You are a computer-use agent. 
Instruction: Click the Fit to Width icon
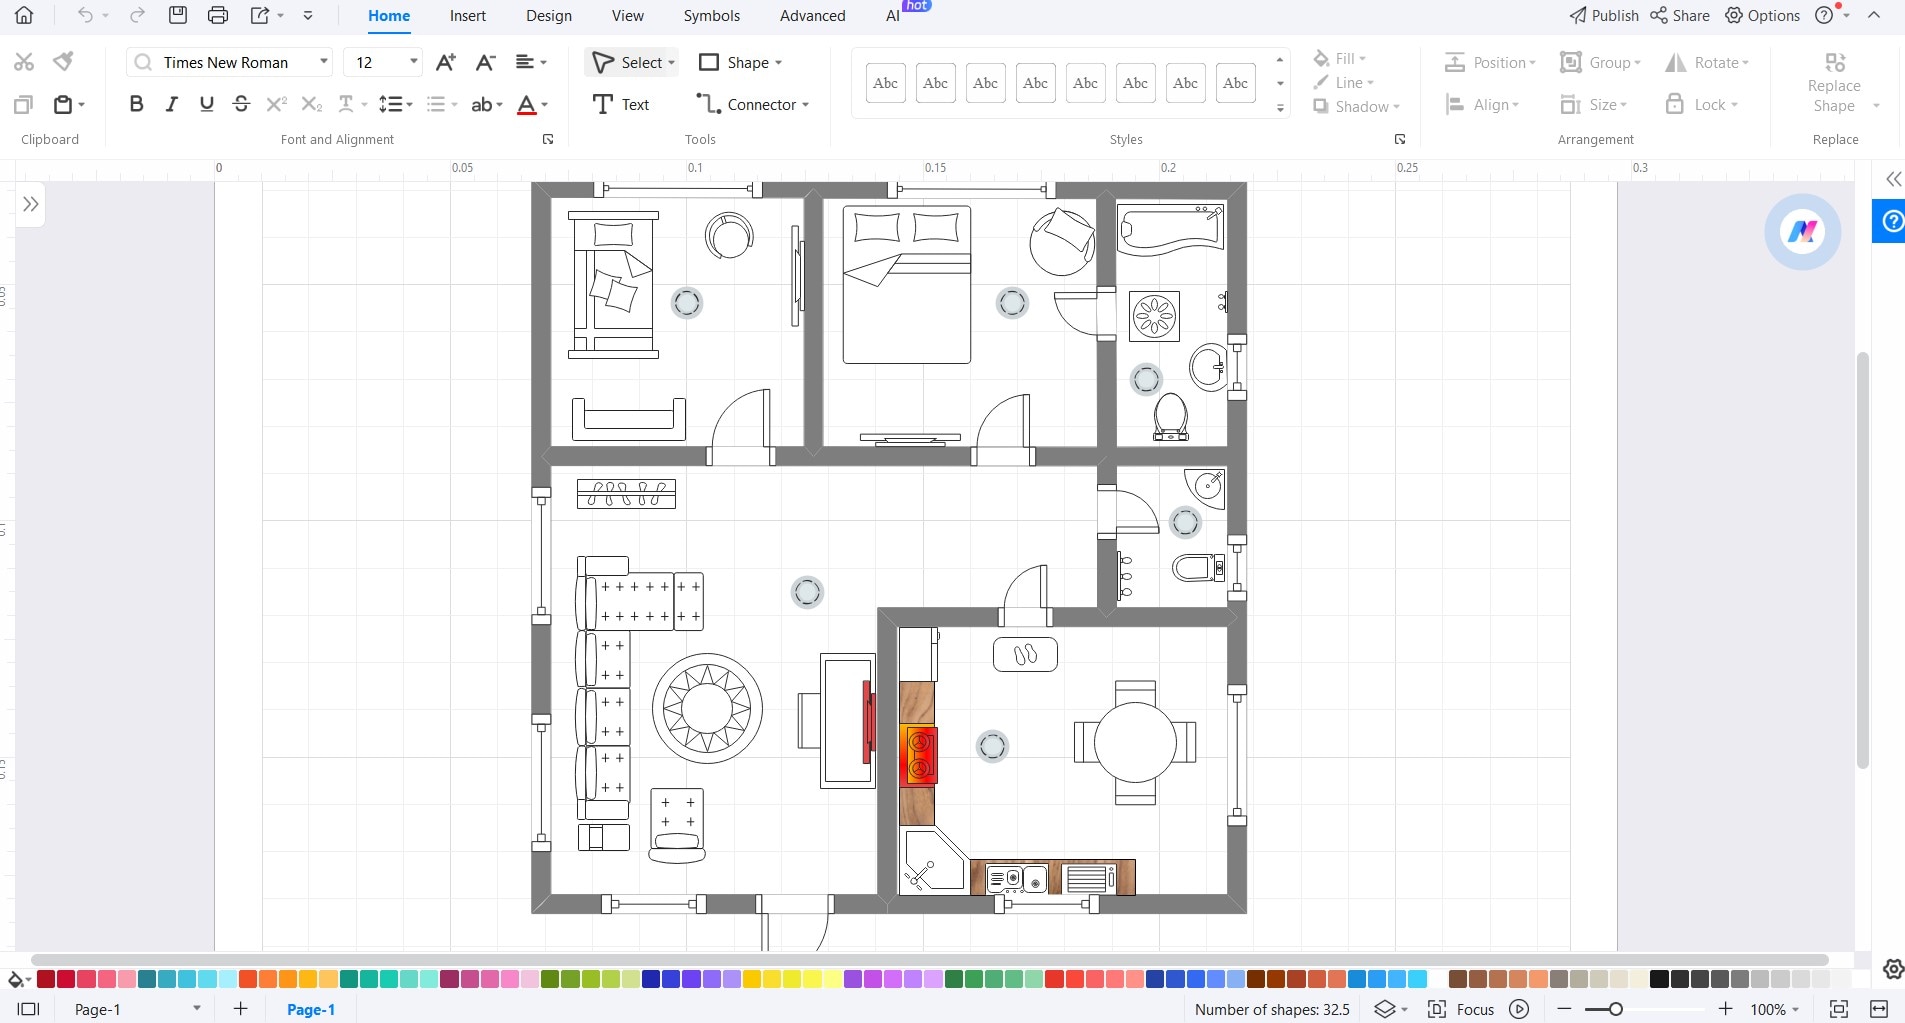1879,1009
